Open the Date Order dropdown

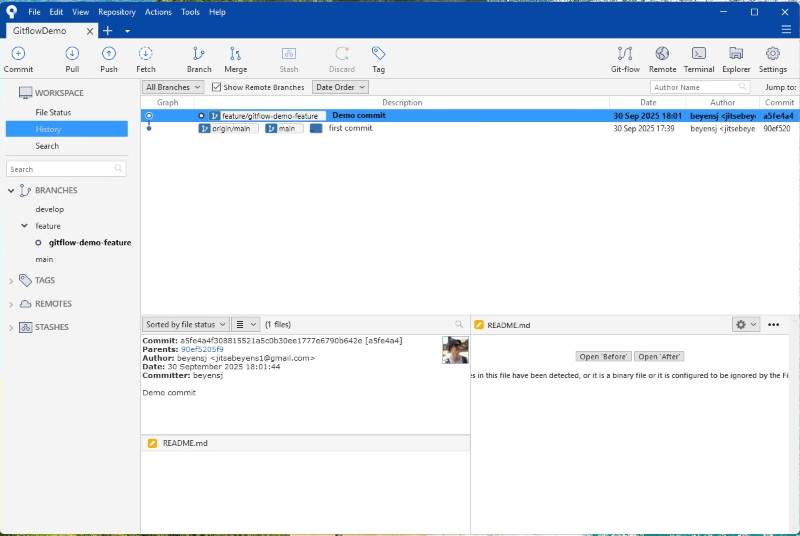point(340,88)
